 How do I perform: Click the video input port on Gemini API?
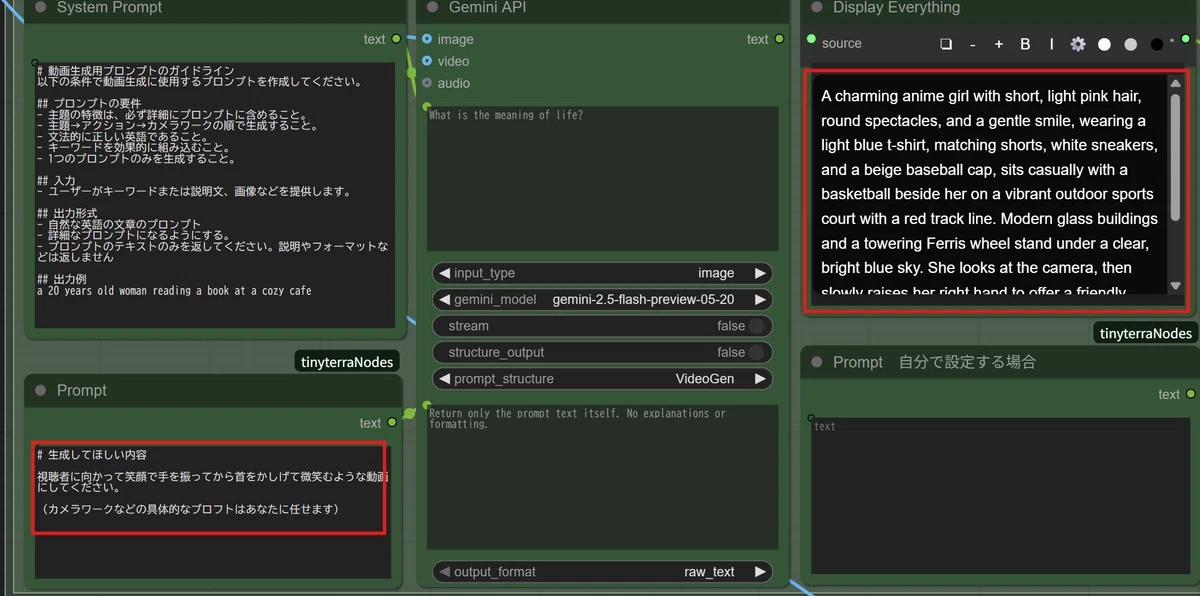coord(427,61)
